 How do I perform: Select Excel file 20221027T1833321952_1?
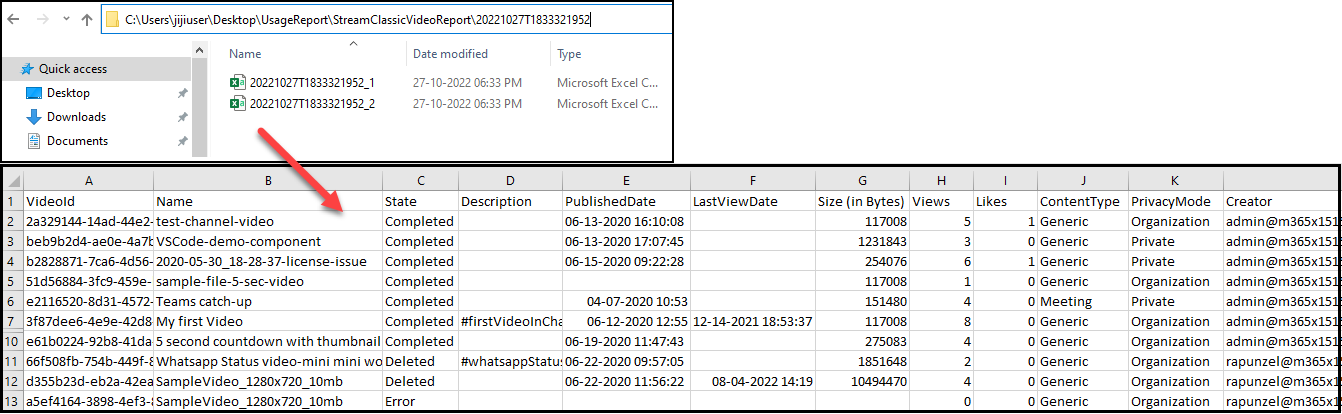tap(311, 83)
